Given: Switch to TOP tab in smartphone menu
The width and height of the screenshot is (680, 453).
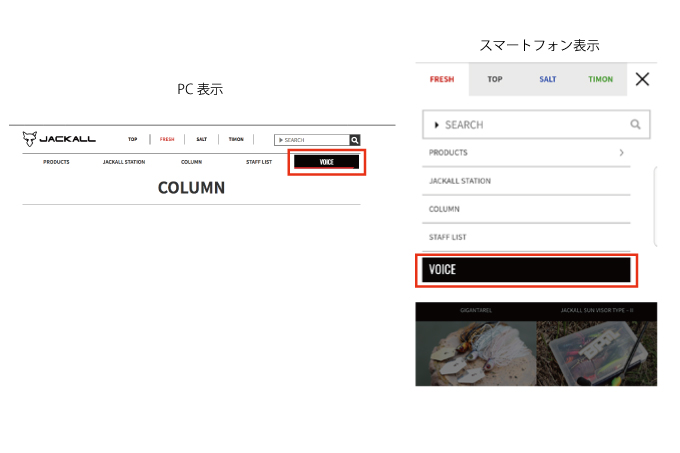Looking at the screenshot, I should (x=495, y=79).
